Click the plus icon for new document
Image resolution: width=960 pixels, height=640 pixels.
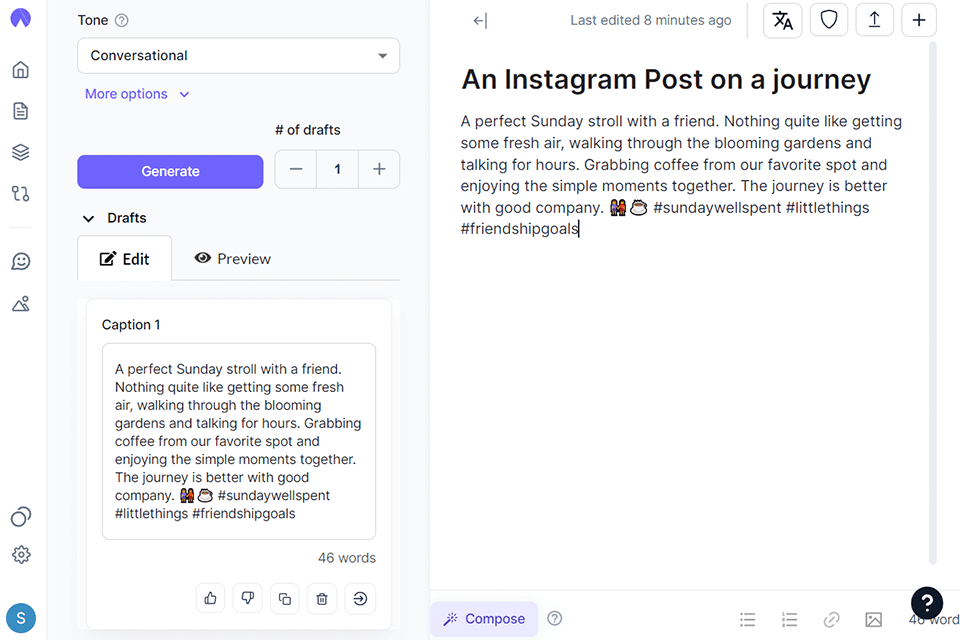point(919,20)
